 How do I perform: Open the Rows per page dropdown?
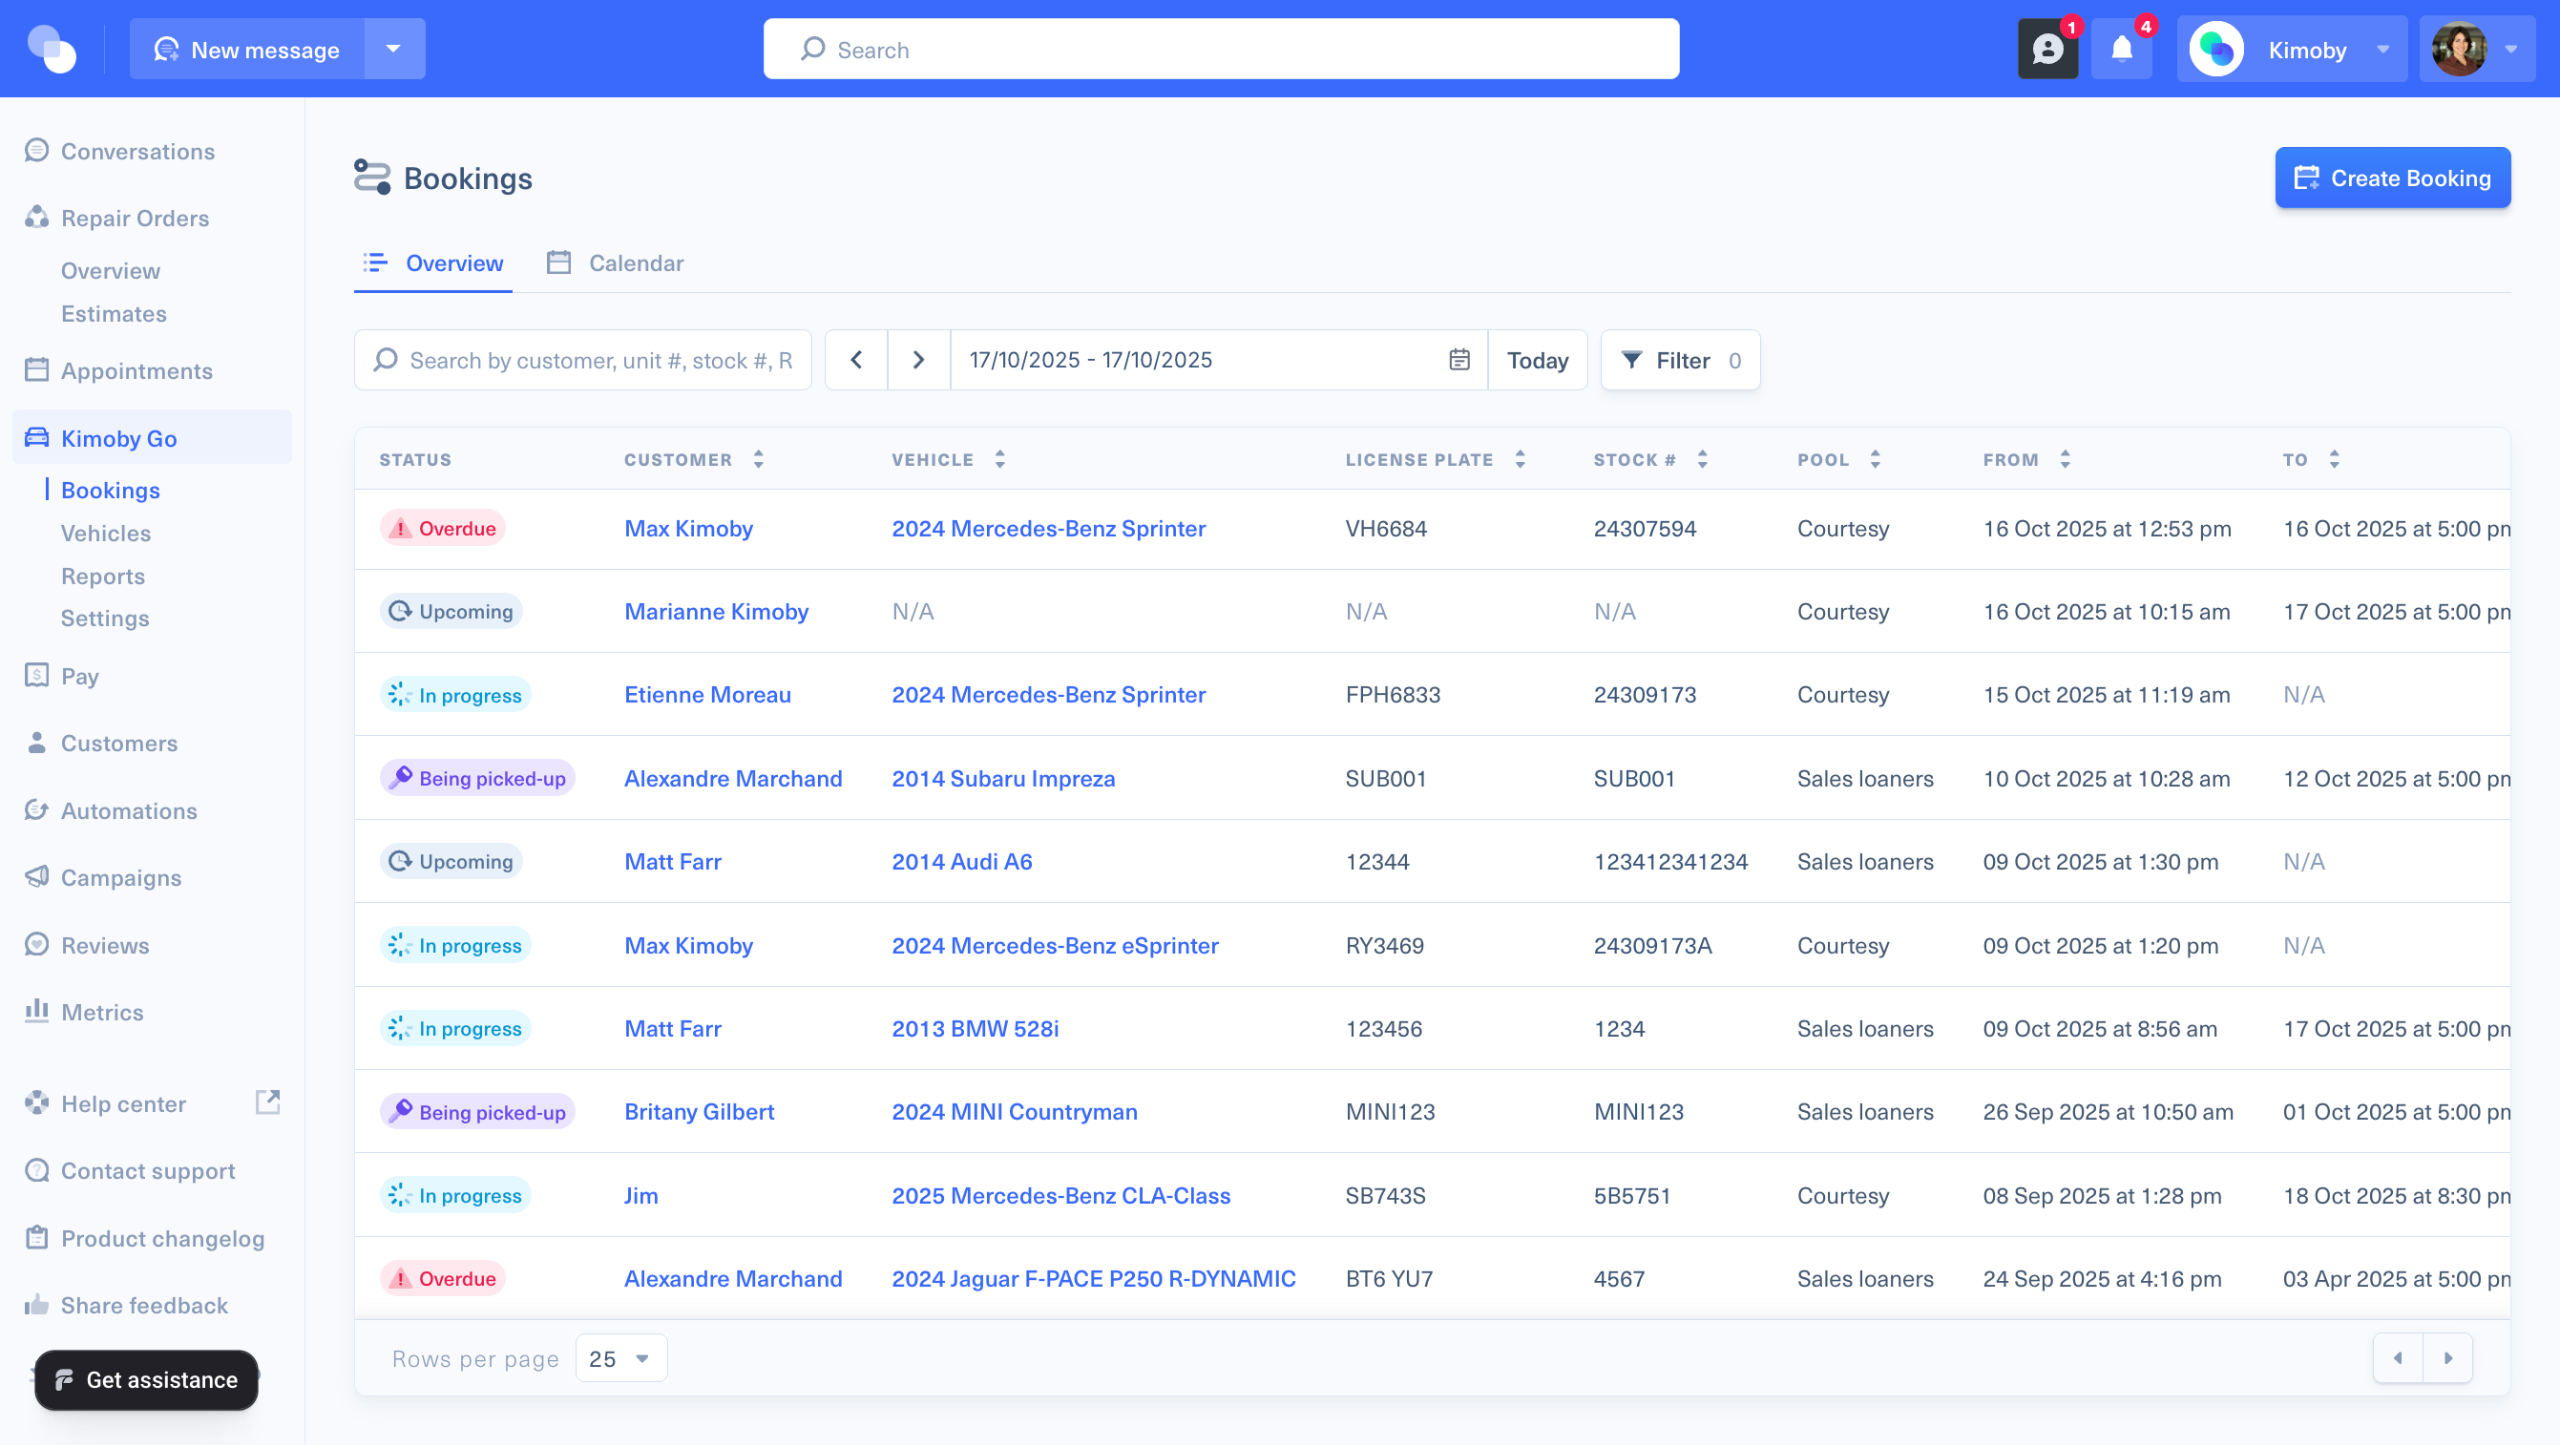tap(620, 1358)
